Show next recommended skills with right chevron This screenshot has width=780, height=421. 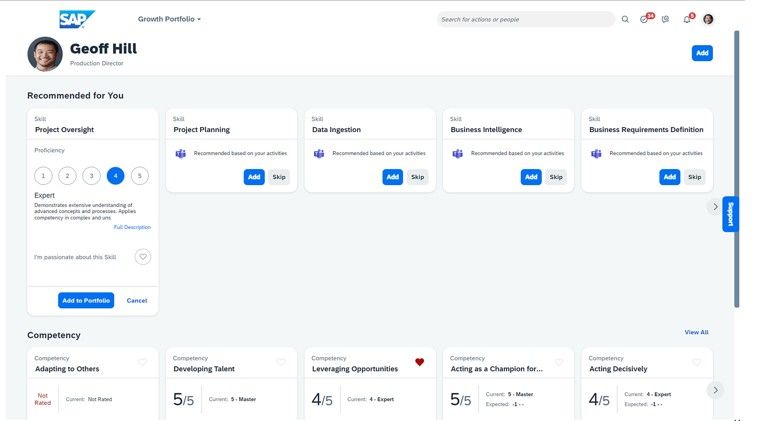pos(715,207)
